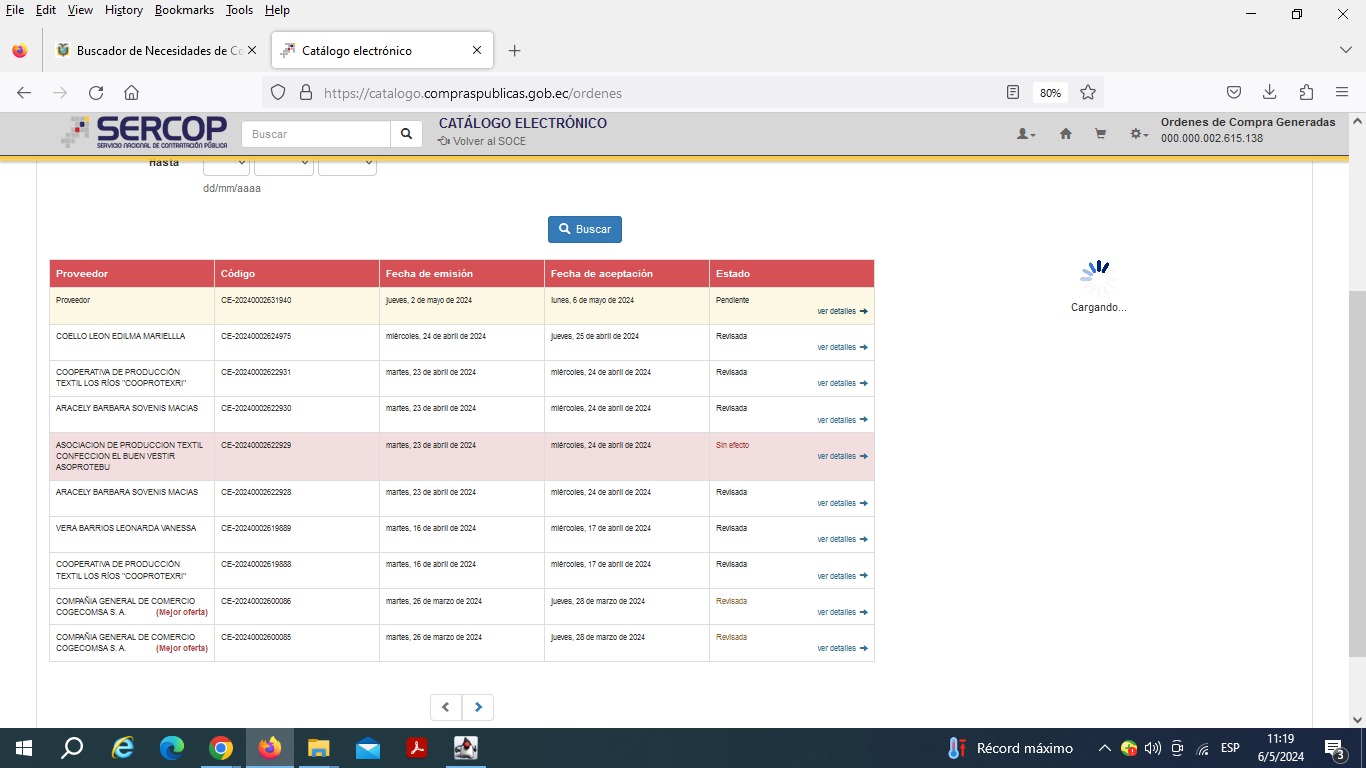Go to the catalog home icon
Image resolution: width=1366 pixels, height=768 pixels.
click(x=1066, y=134)
